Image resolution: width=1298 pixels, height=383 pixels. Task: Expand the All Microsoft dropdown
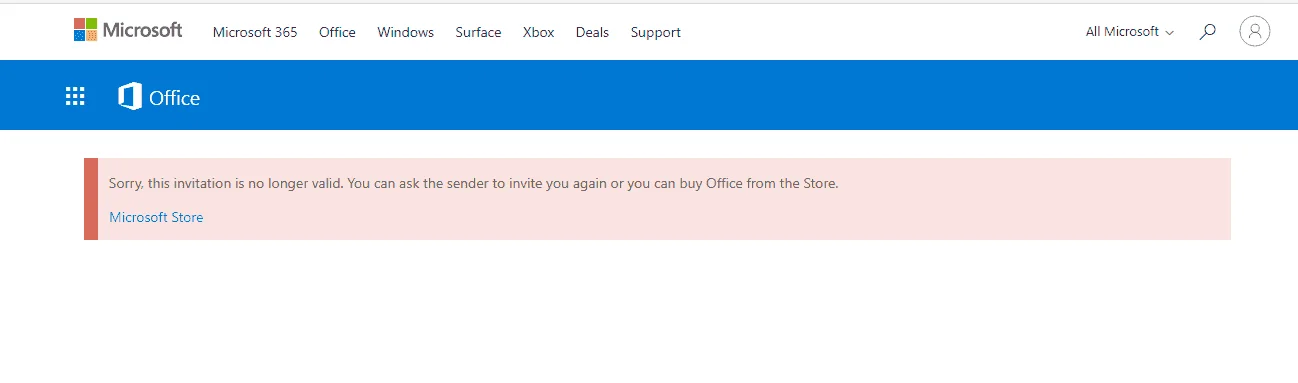(1130, 32)
